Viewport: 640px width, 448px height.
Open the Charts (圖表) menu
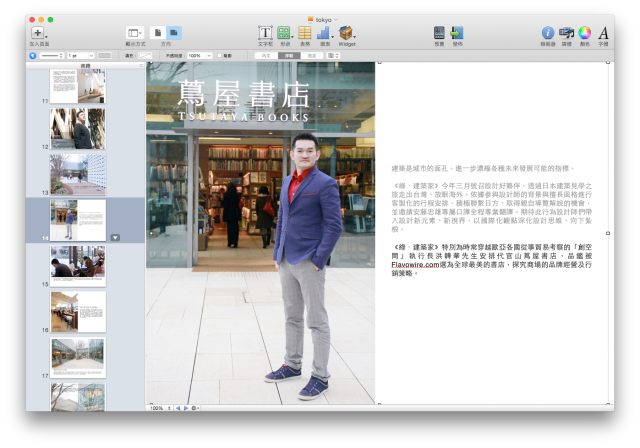pyautogui.click(x=324, y=33)
